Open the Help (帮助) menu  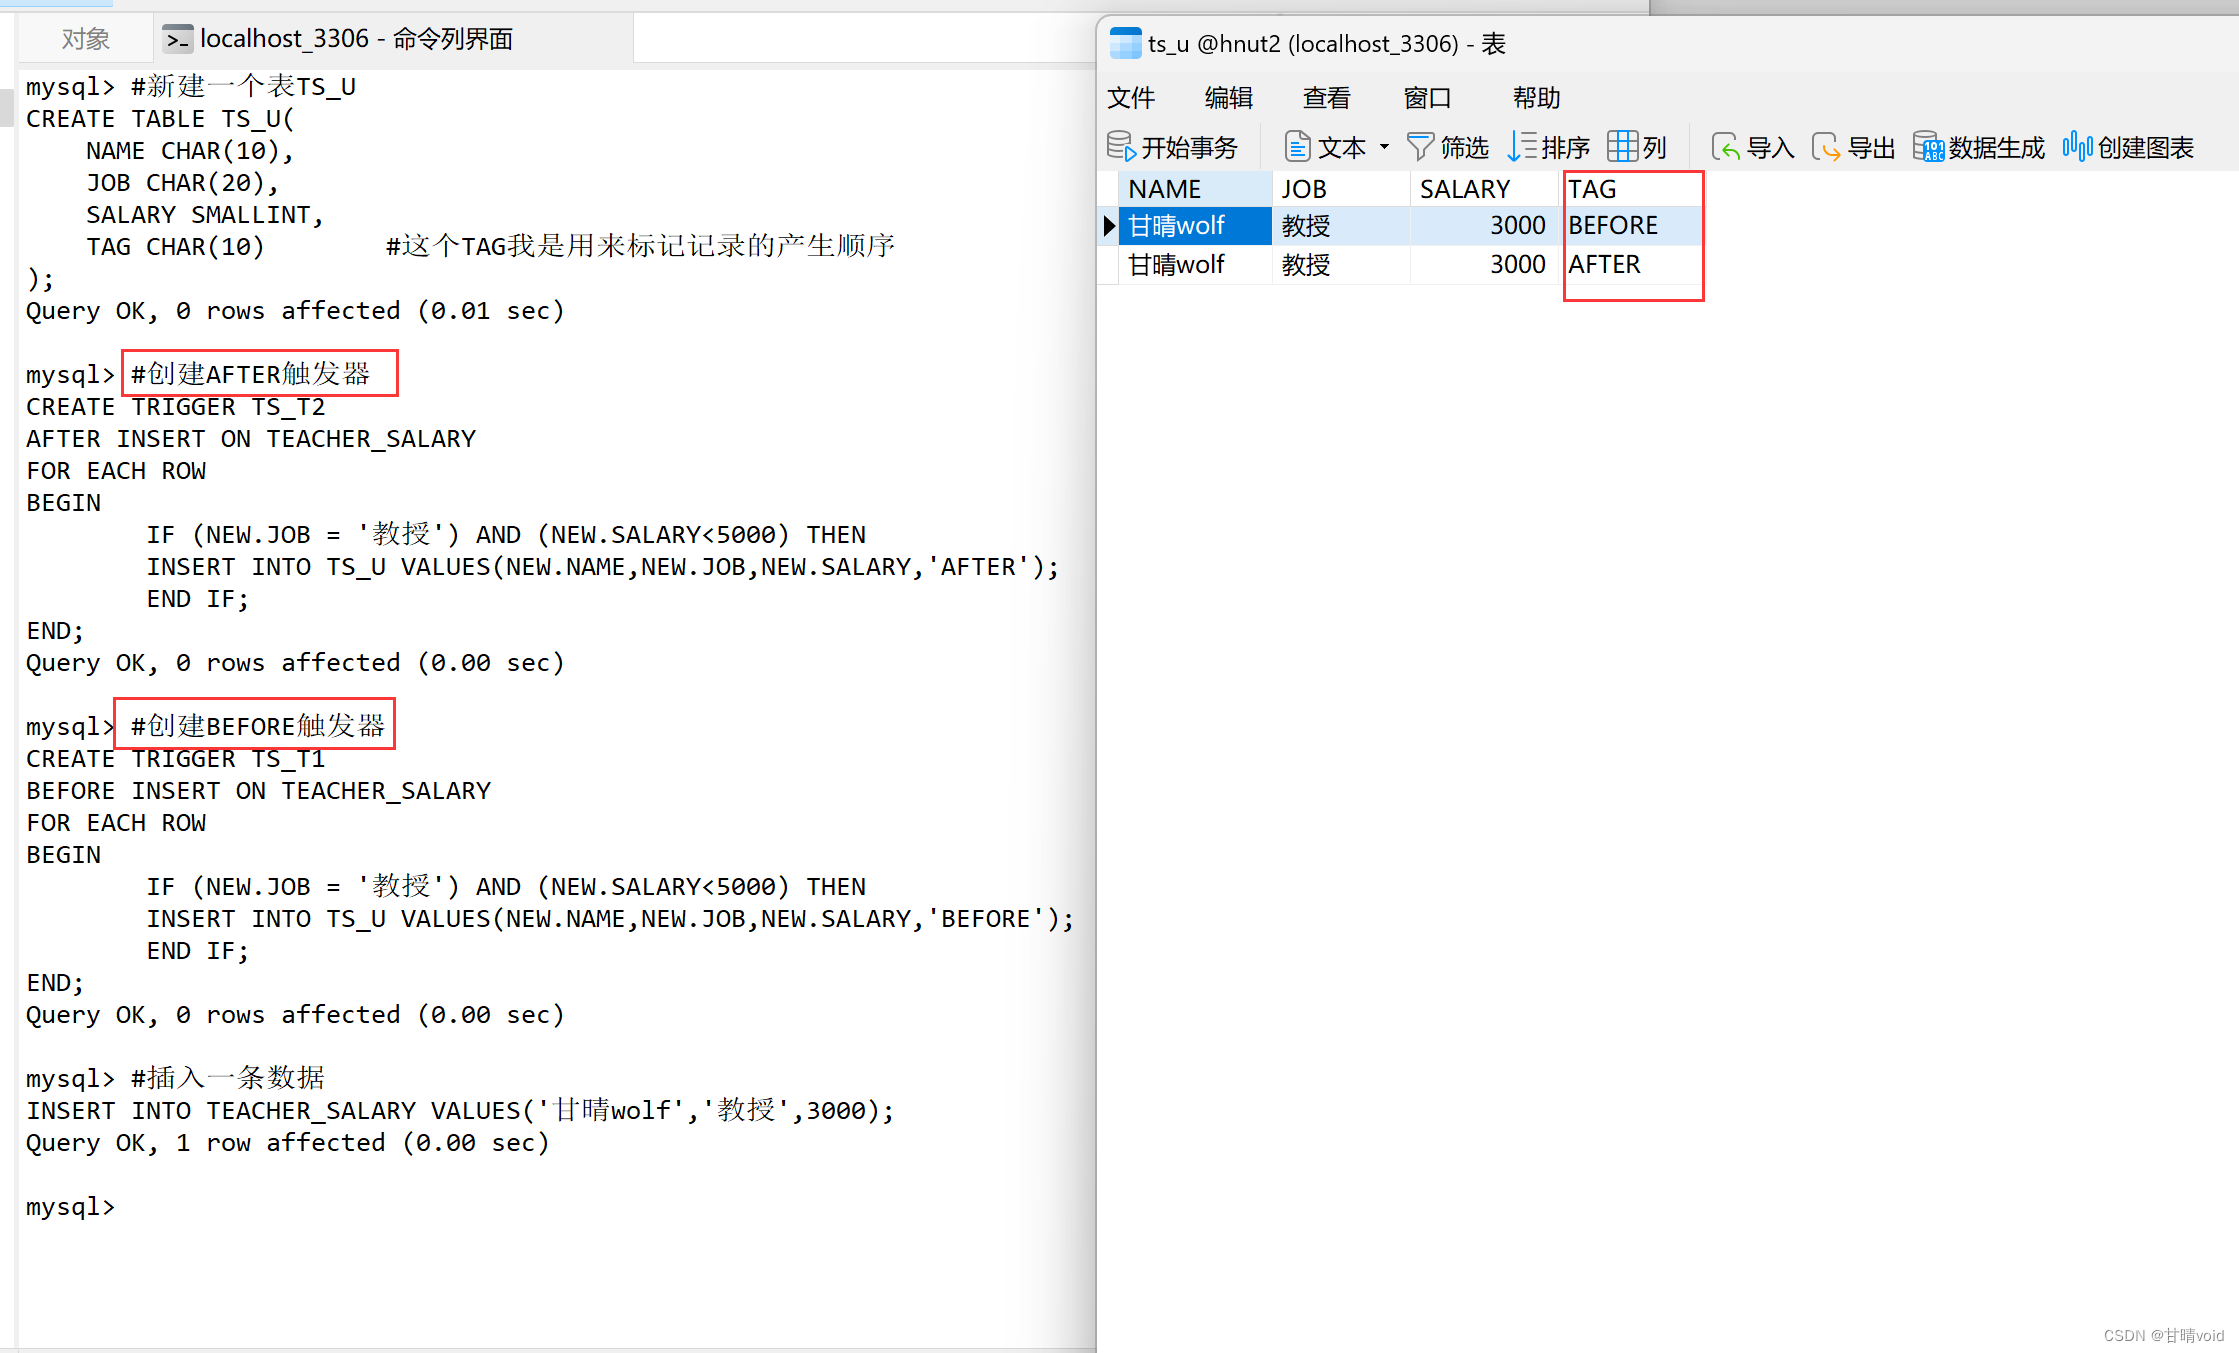[x=1536, y=98]
